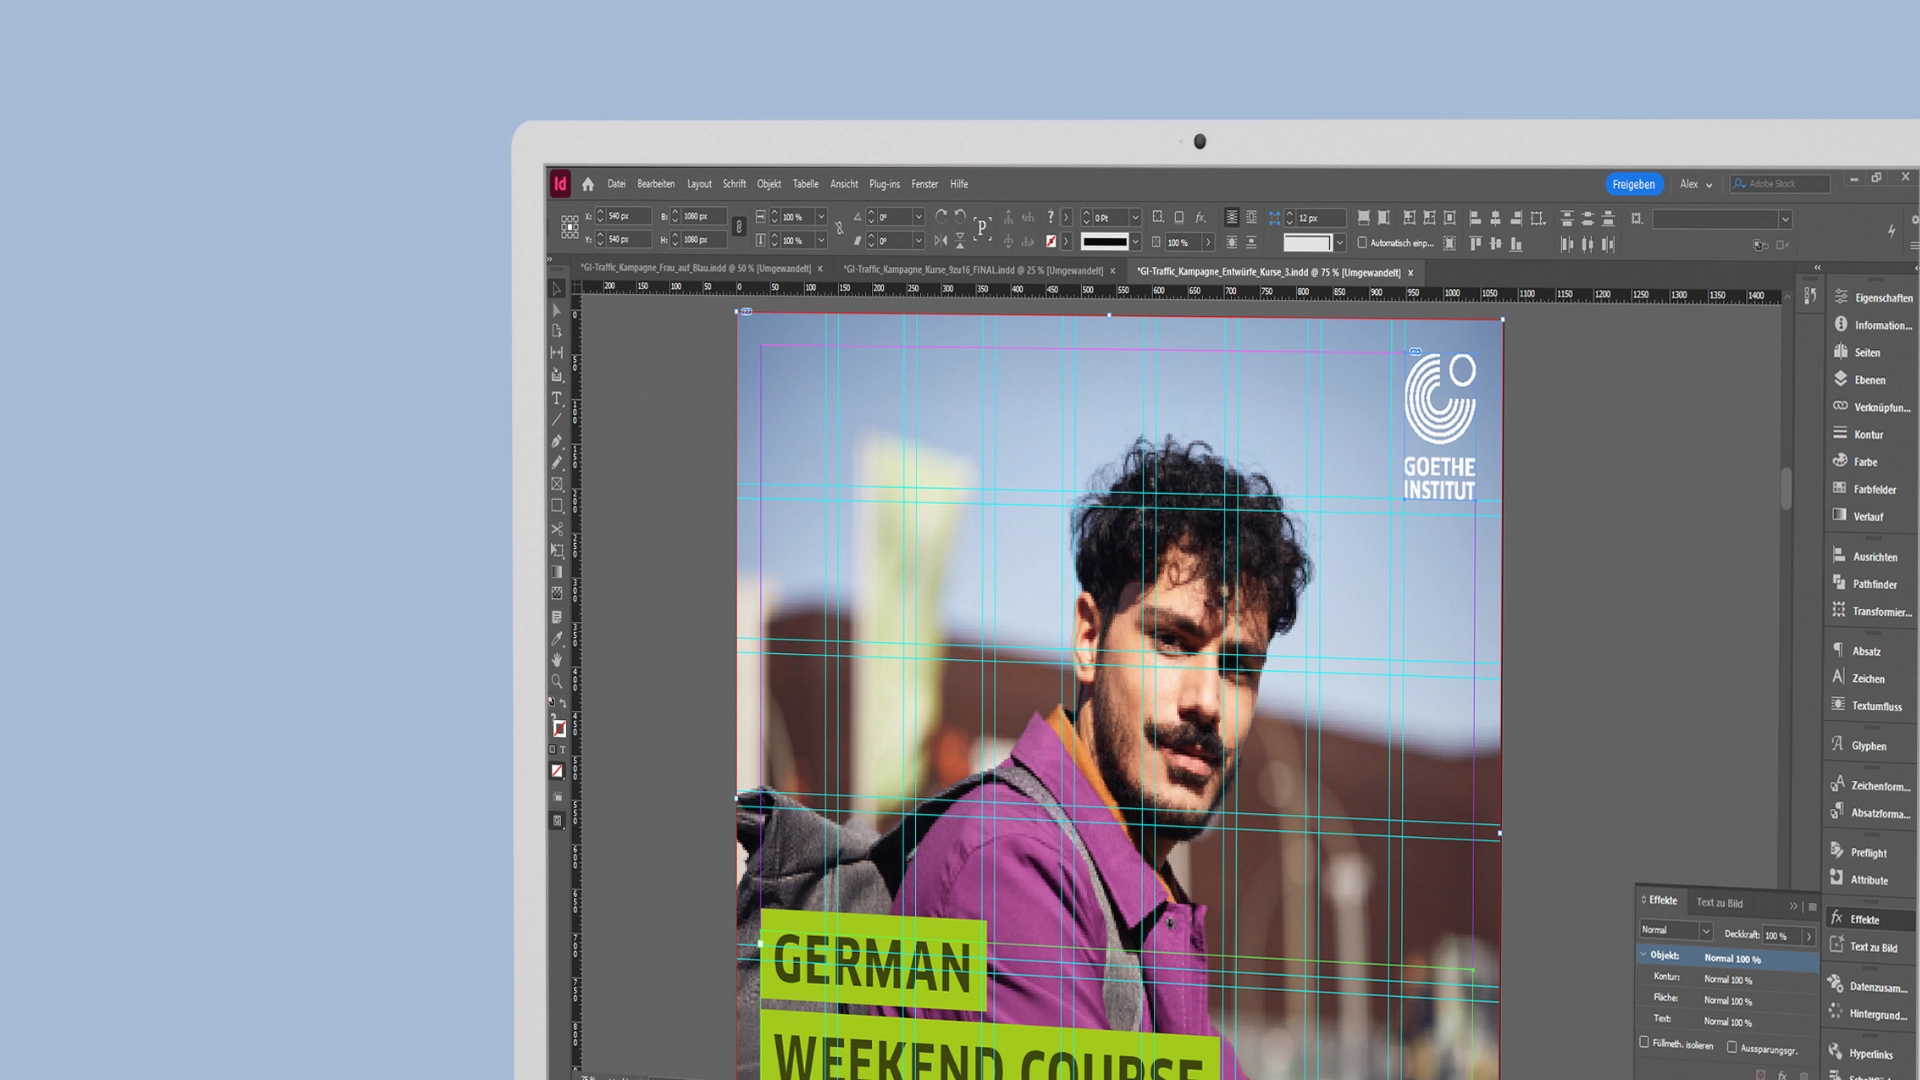The image size is (1920, 1080).
Task: Expand the Effekte panel overflow chevrons
Action: (x=1793, y=906)
